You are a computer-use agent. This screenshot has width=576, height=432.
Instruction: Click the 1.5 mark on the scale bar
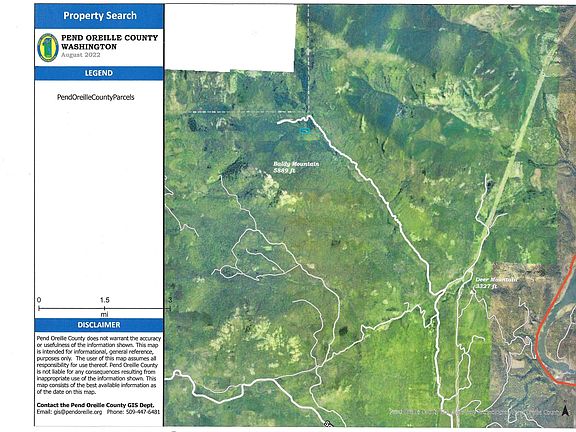pos(105,300)
